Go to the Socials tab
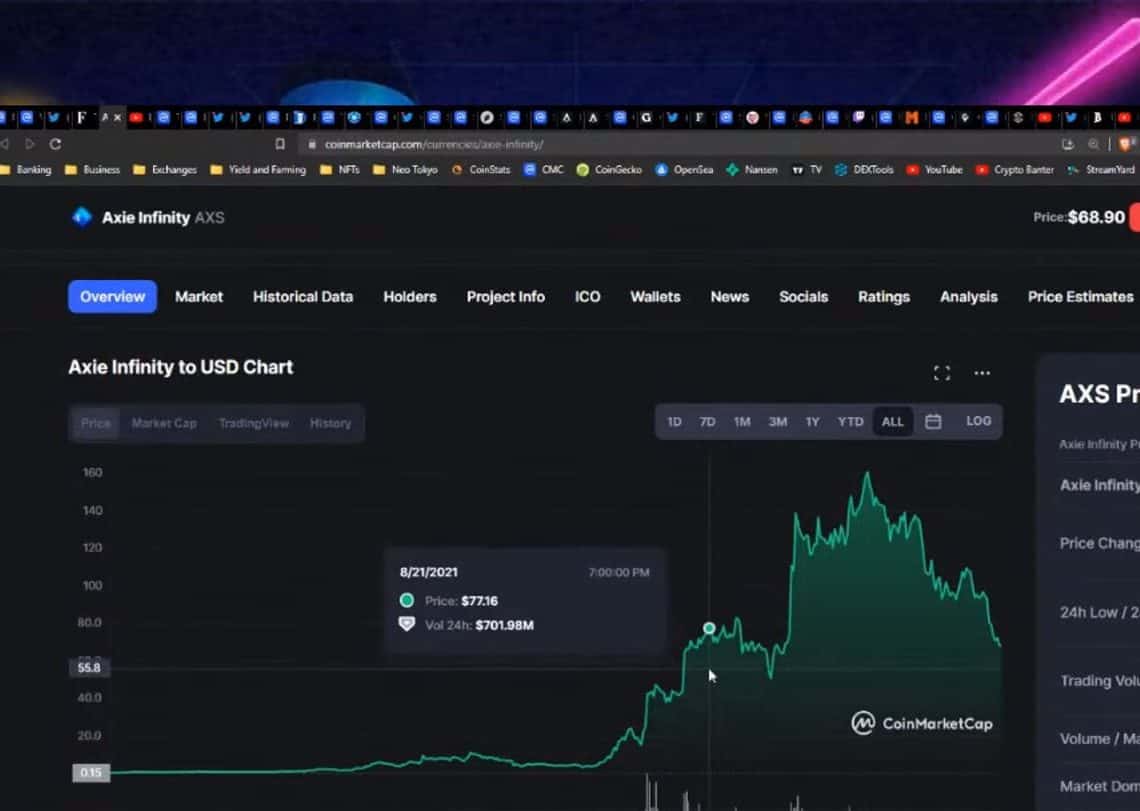The image size is (1140, 811). (x=803, y=297)
